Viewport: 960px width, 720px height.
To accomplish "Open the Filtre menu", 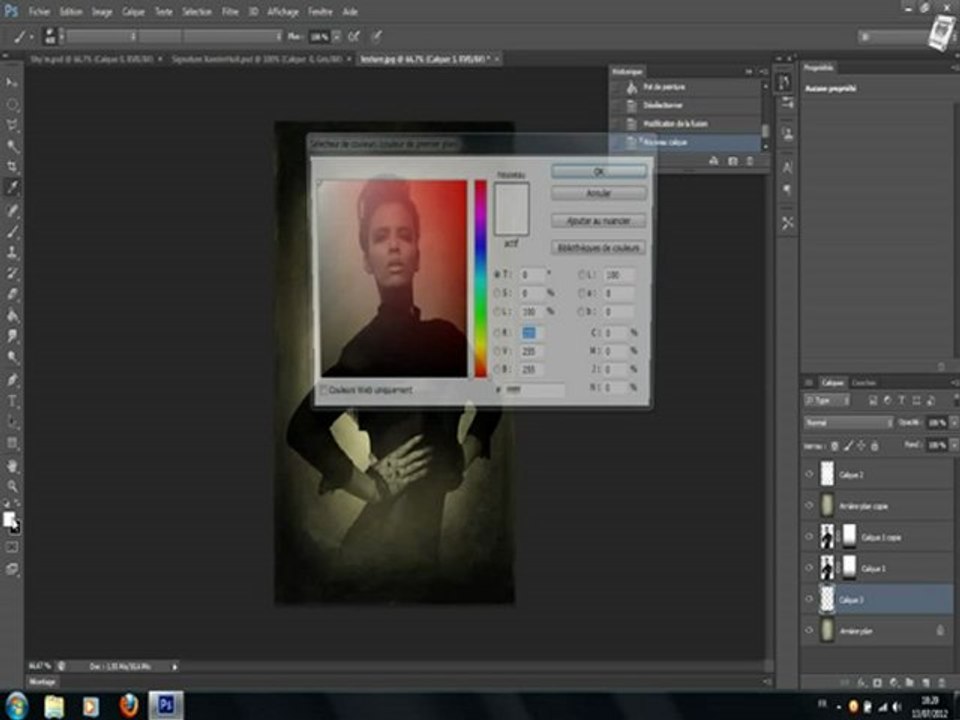I will 230,12.
